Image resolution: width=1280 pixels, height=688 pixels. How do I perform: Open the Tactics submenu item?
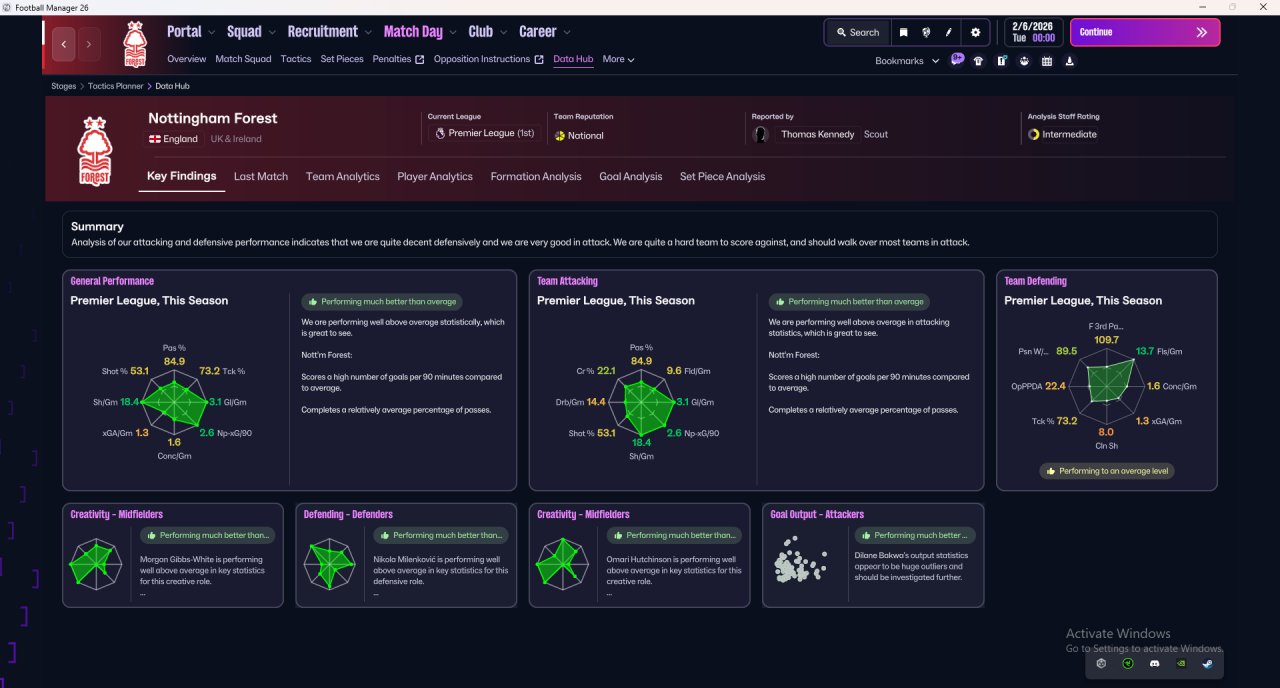[296, 59]
